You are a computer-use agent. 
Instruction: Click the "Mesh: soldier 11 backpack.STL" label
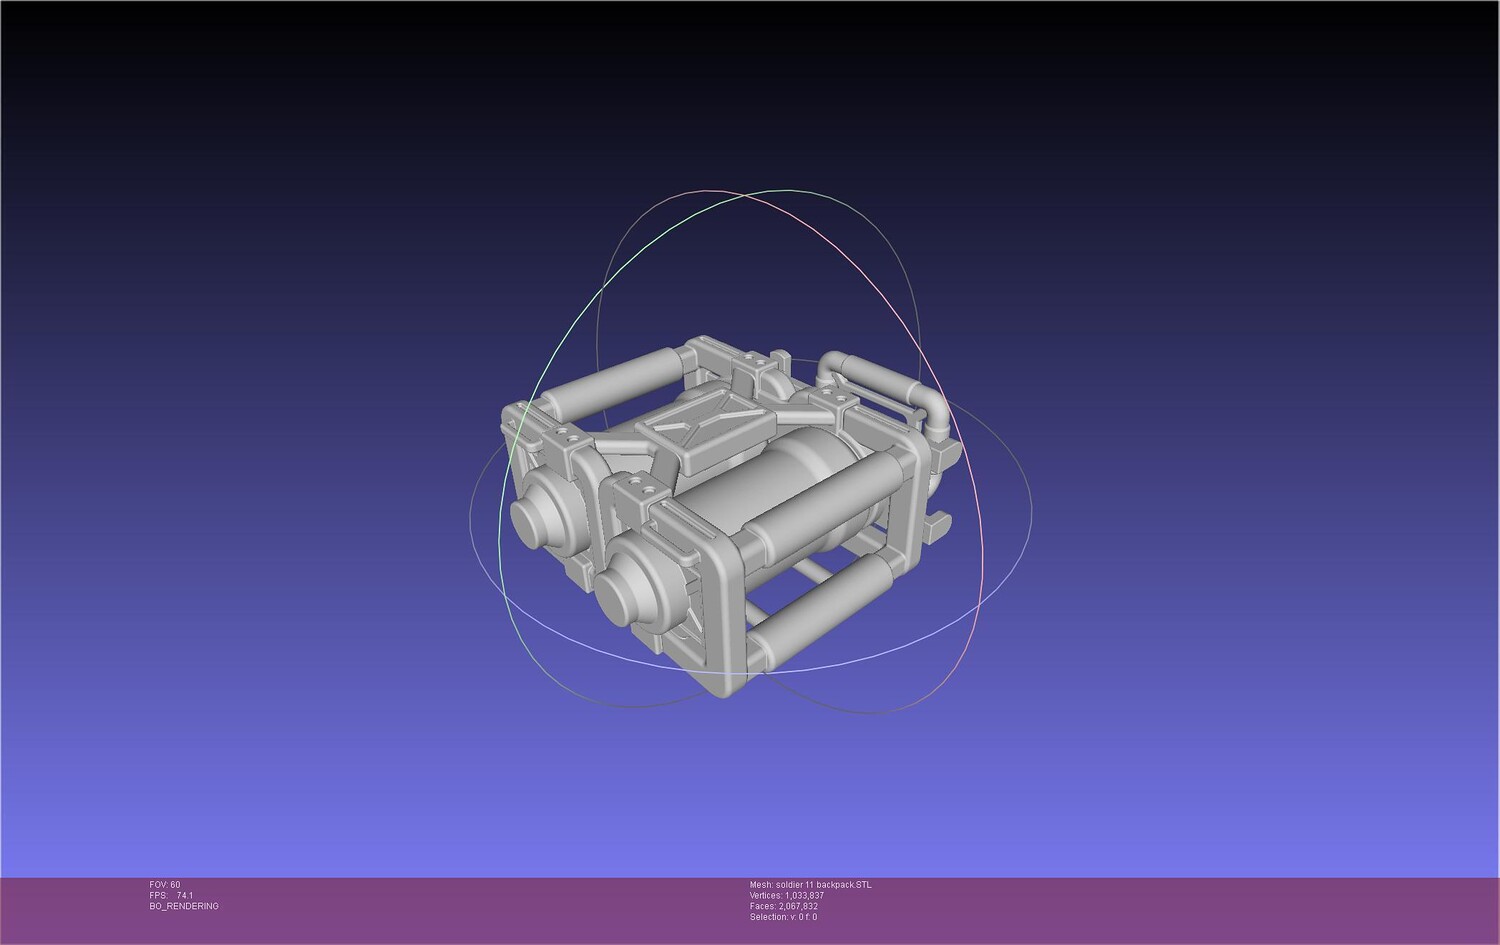click(810, 885)
